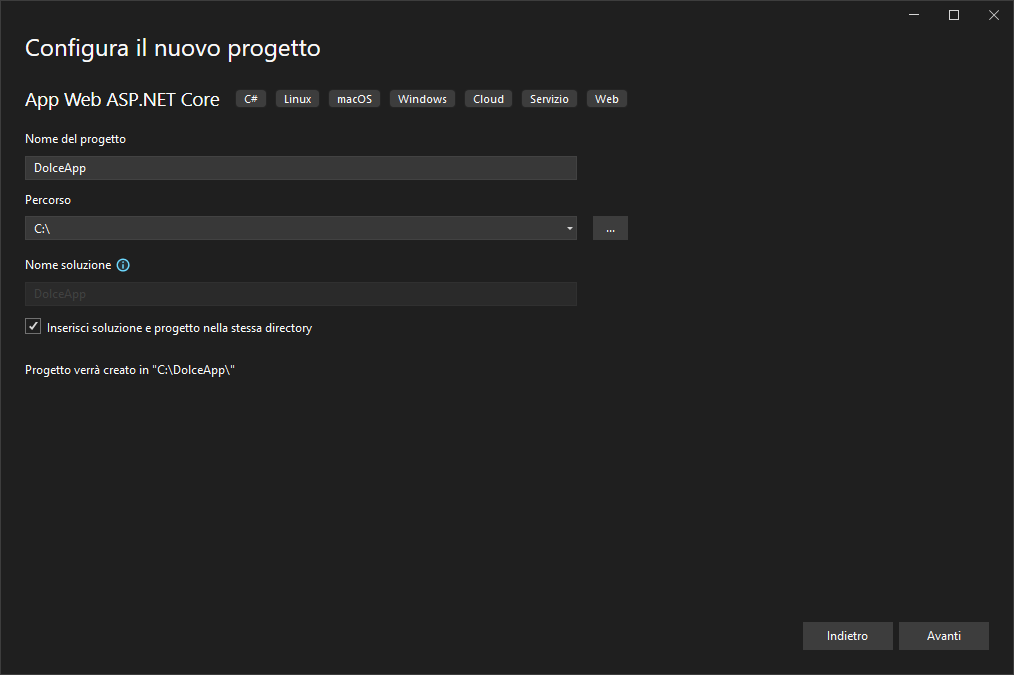This screenshot has height=675, width=1014.
Task: Click the Avanti button
Action: click(x=944, y=636)
